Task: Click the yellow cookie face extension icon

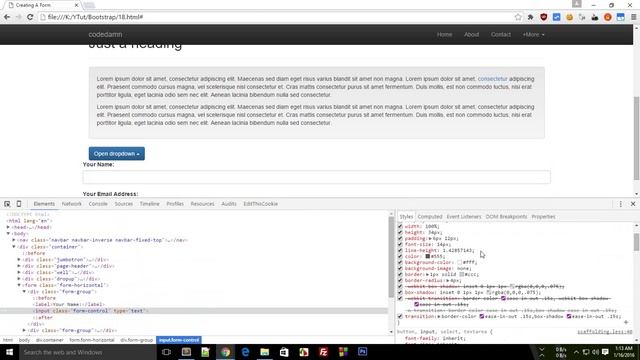Action: [x=569, y=17]
